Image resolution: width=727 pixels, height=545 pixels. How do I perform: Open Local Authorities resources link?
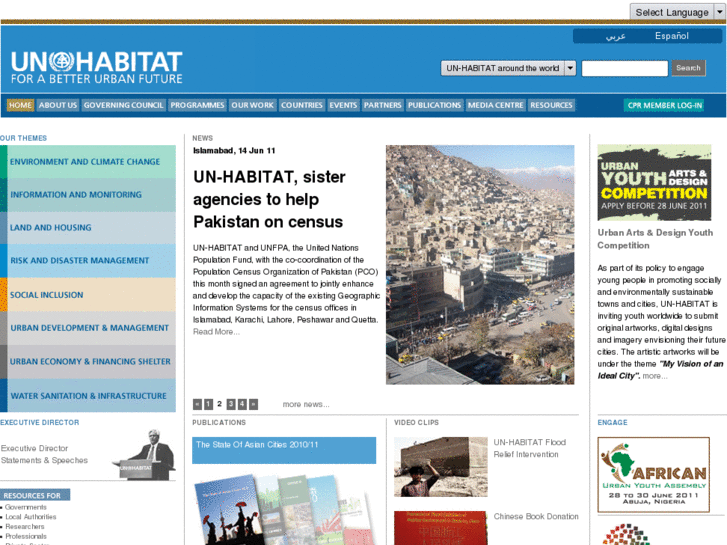(x=31, y=517)
